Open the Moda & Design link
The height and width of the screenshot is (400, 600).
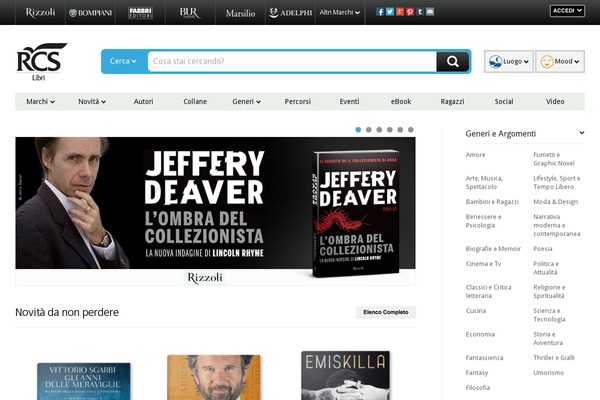556,202
